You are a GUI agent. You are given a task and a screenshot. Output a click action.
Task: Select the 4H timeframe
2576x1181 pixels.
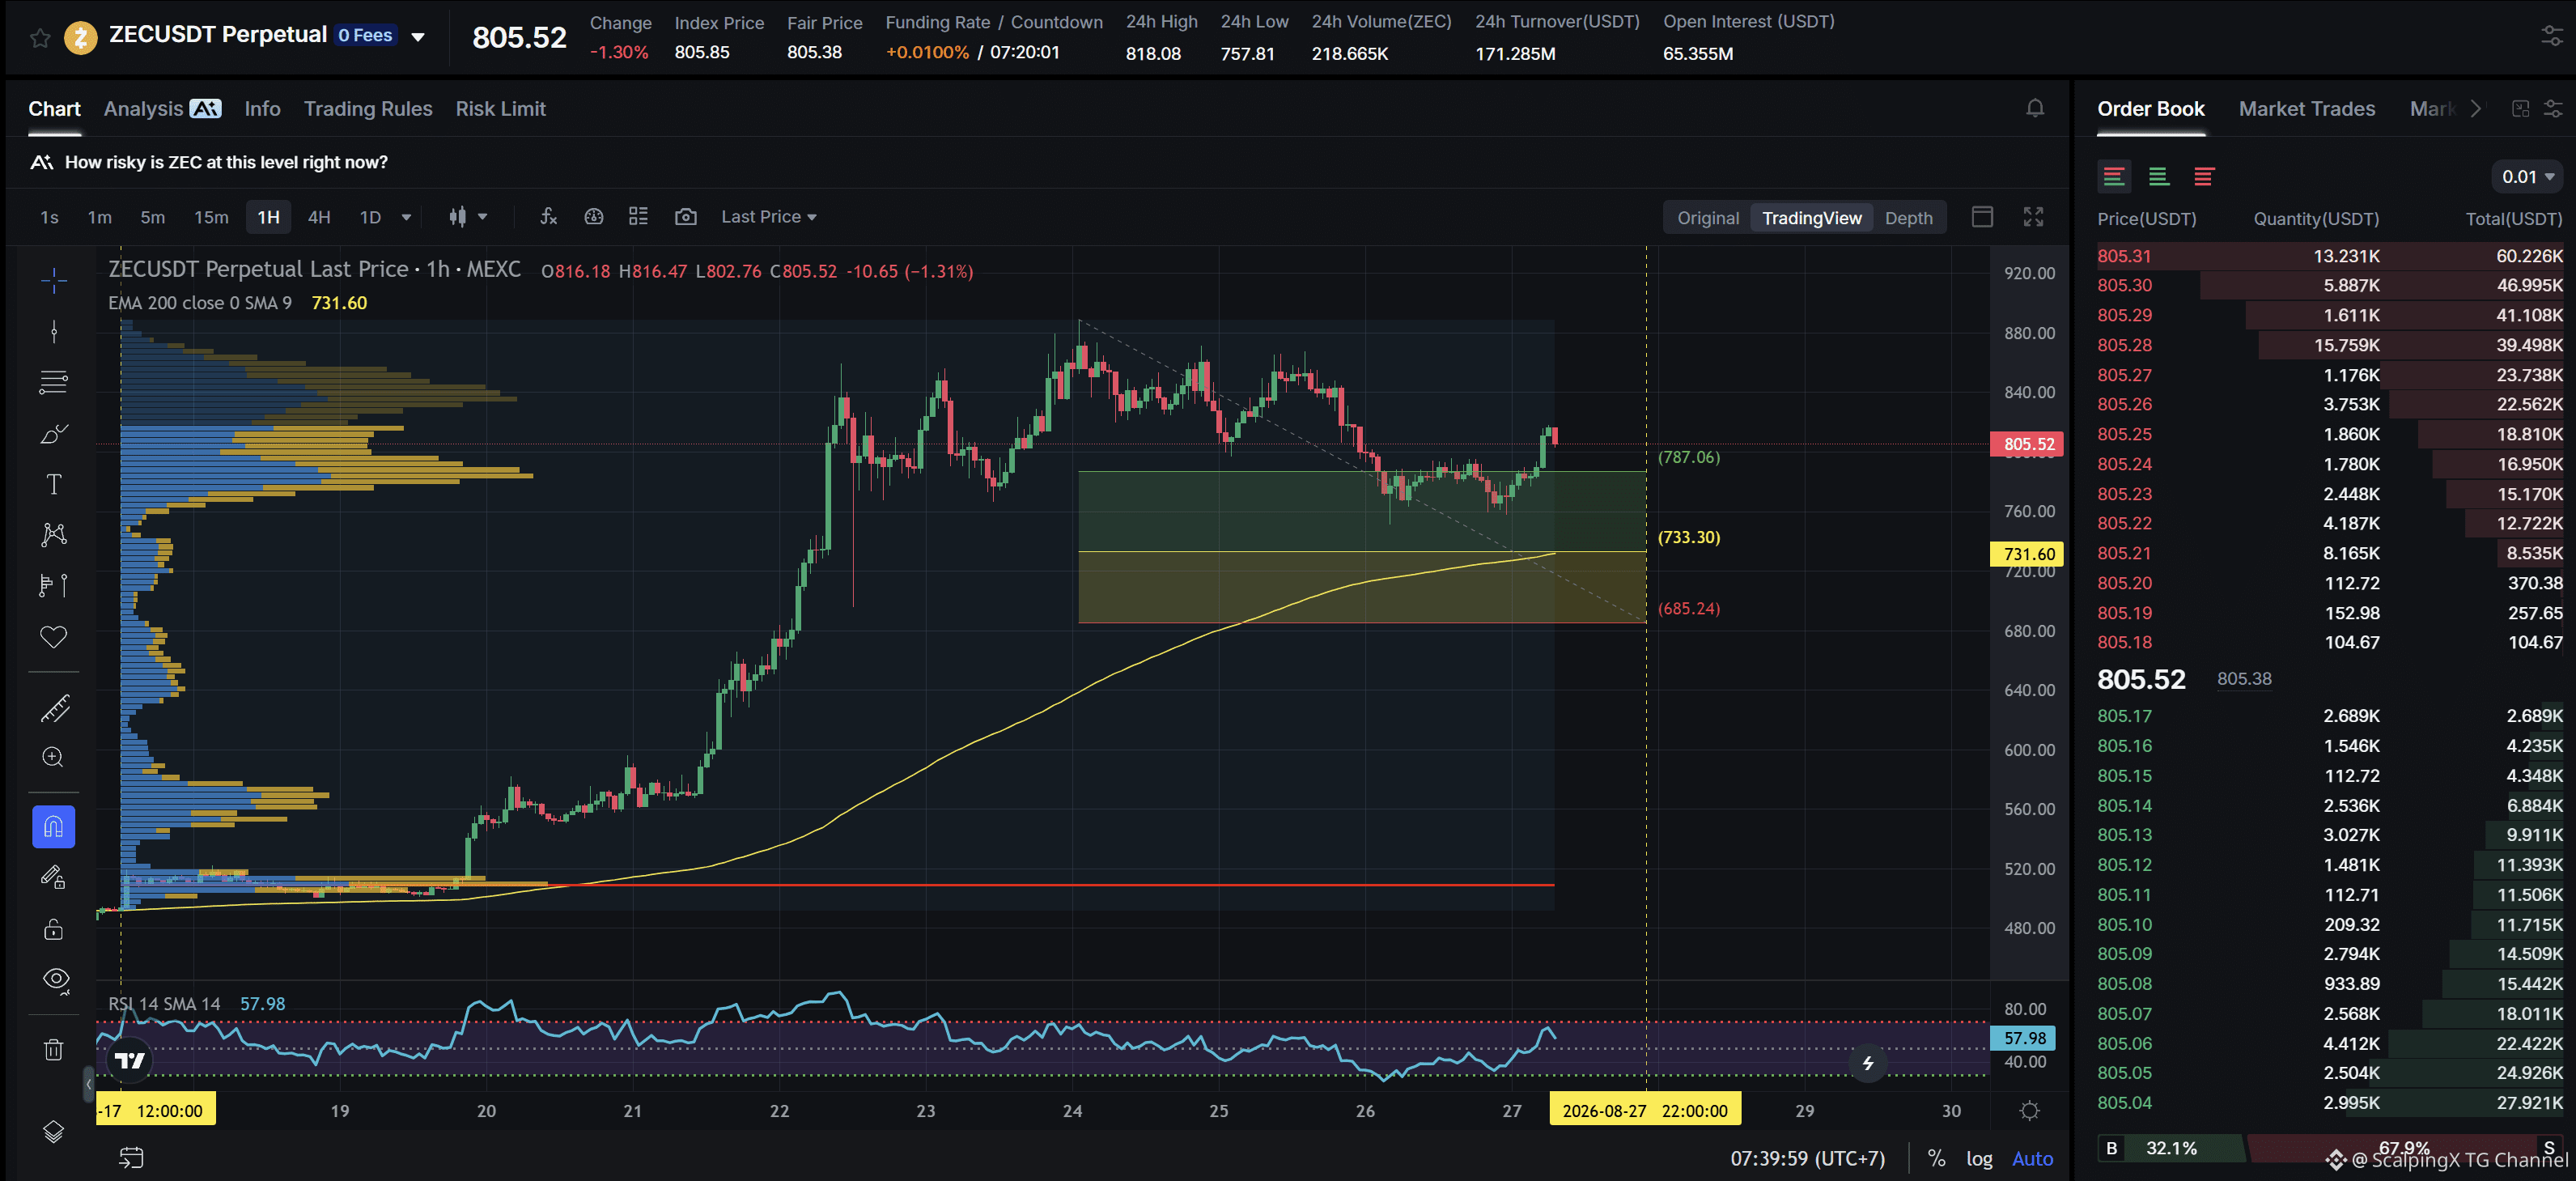[319, 217]
